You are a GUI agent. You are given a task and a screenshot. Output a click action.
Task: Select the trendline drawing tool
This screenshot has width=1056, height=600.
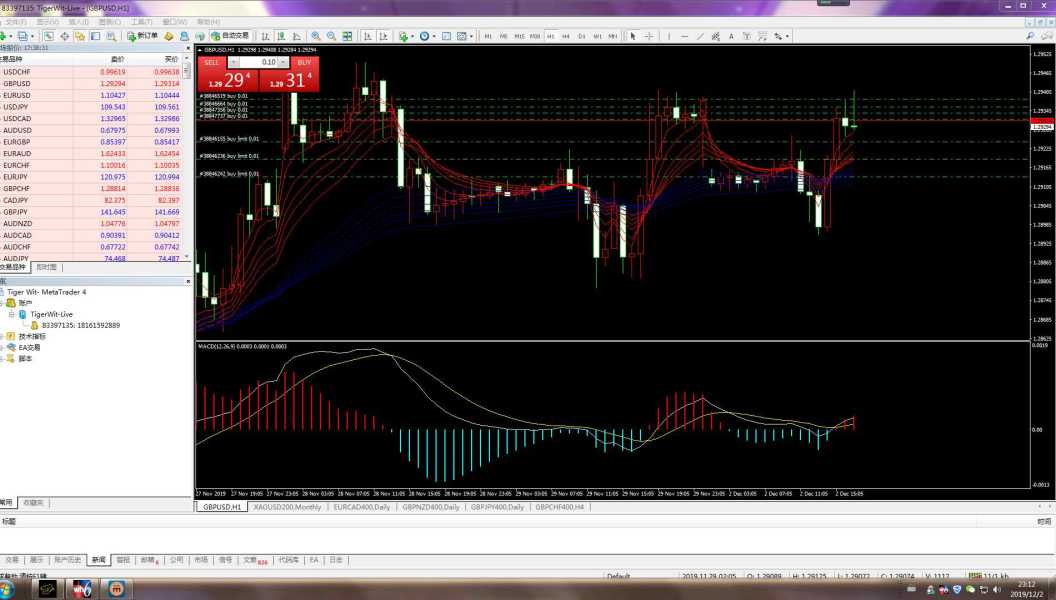pos(700,36)
